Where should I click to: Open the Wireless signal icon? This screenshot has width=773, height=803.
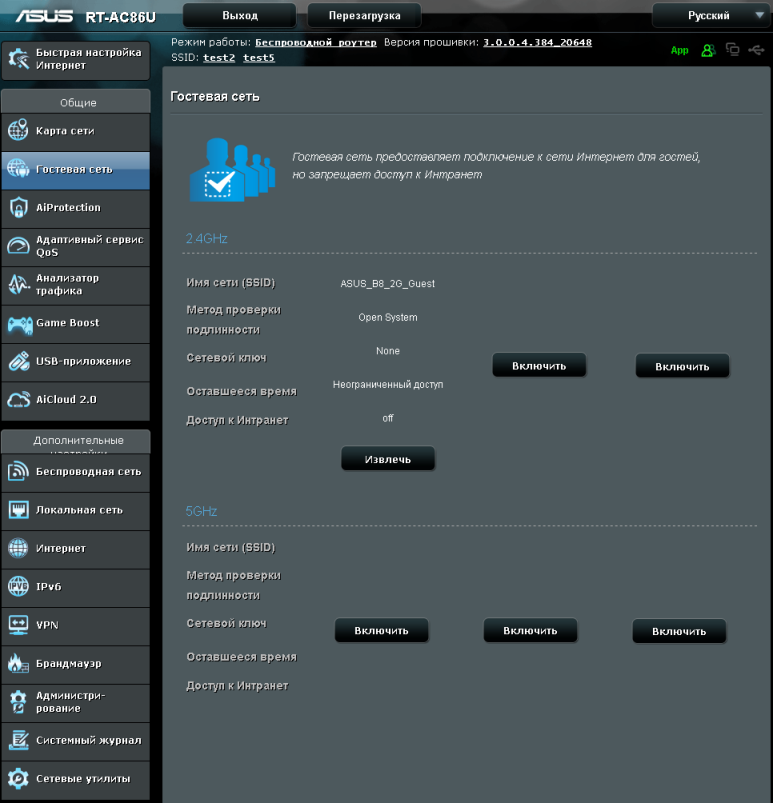(18, 471)
